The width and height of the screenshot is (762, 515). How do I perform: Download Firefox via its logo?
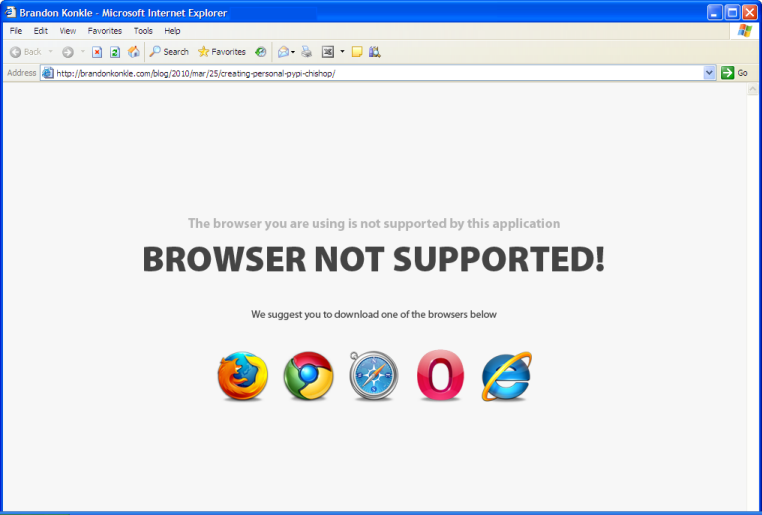click(242, 376)
